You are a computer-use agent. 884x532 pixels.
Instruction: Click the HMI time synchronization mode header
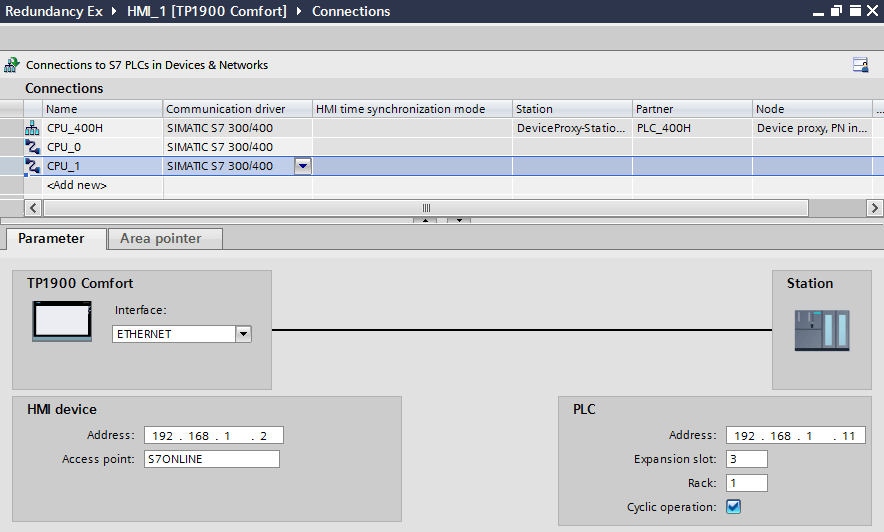click(412, 109)
